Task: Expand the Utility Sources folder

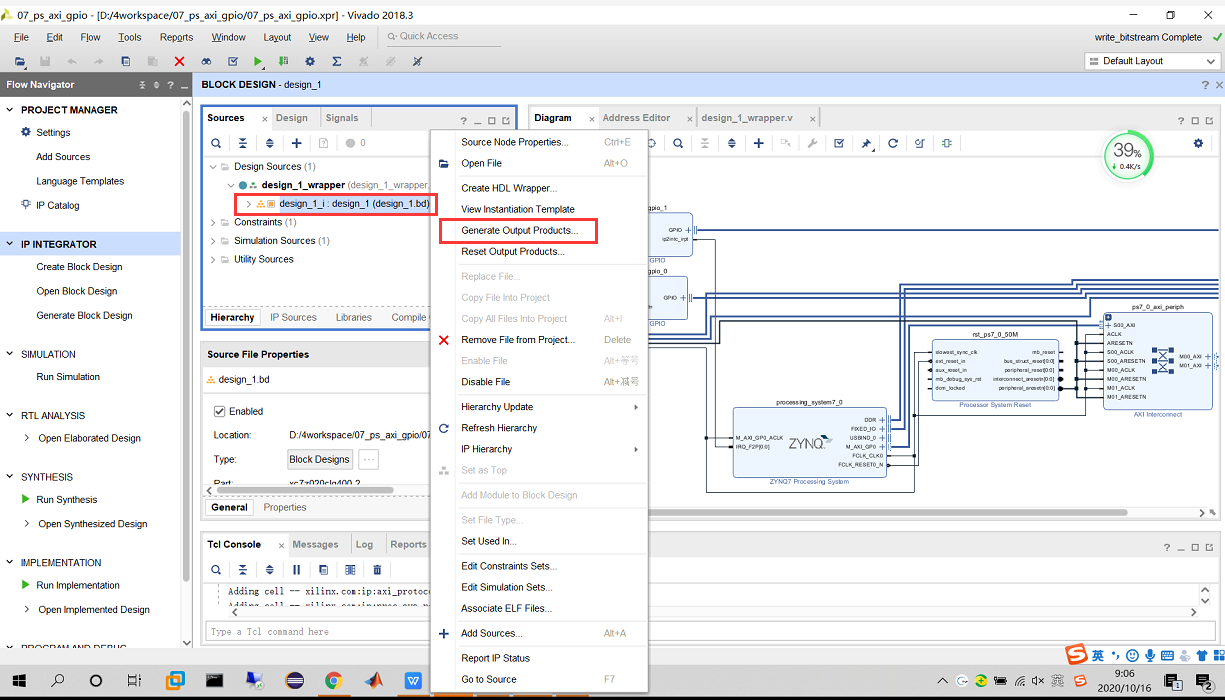Action: pos(213,259)
